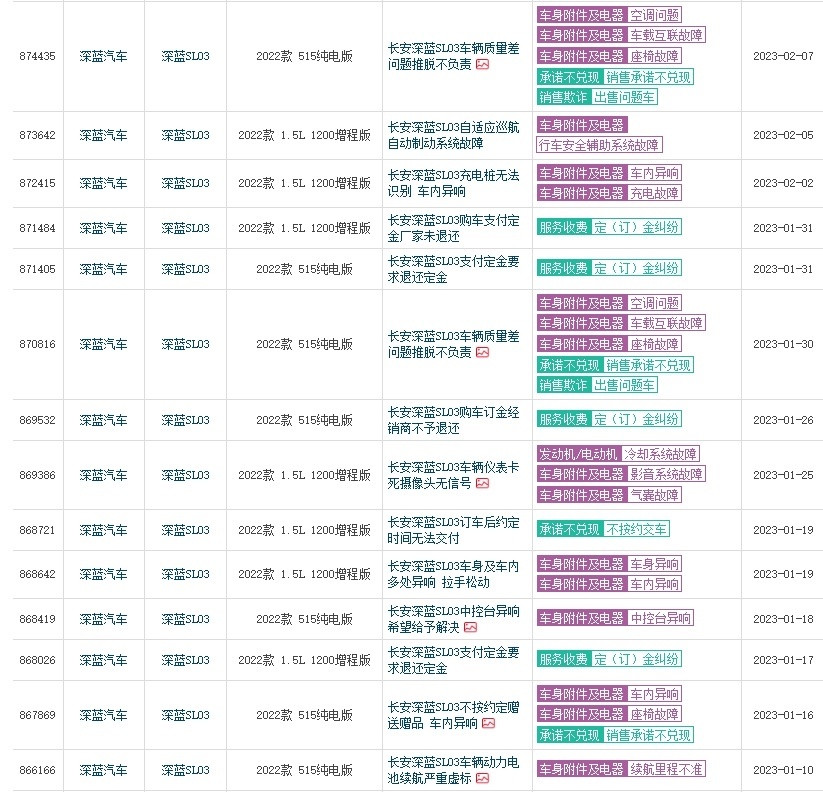Select 车身异响 tag in row 868642

(x=654, y=564)
